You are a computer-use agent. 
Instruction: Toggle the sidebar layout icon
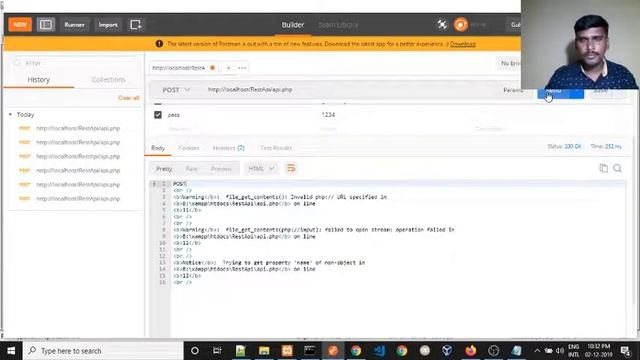coord(46,24)
